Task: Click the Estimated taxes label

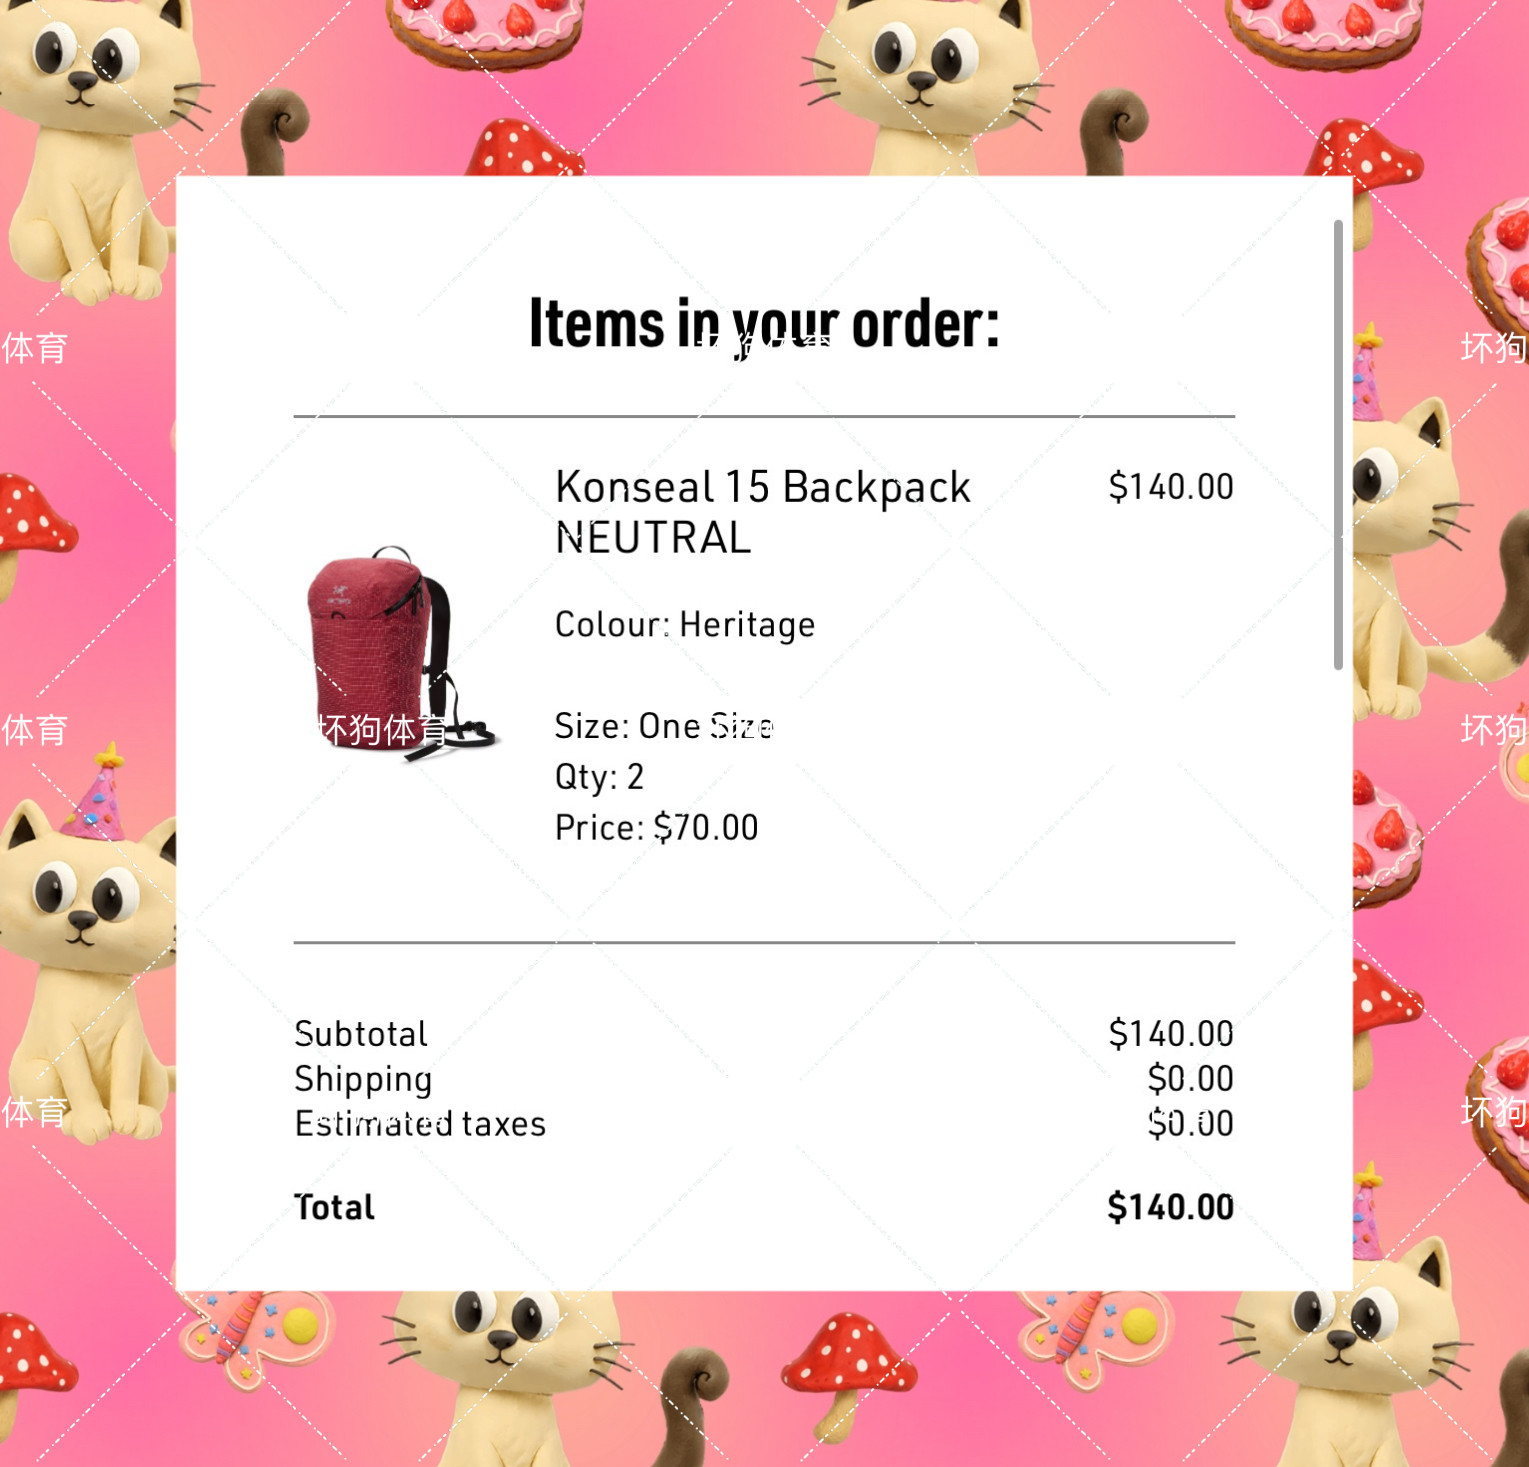Action: pos(420,1124)
